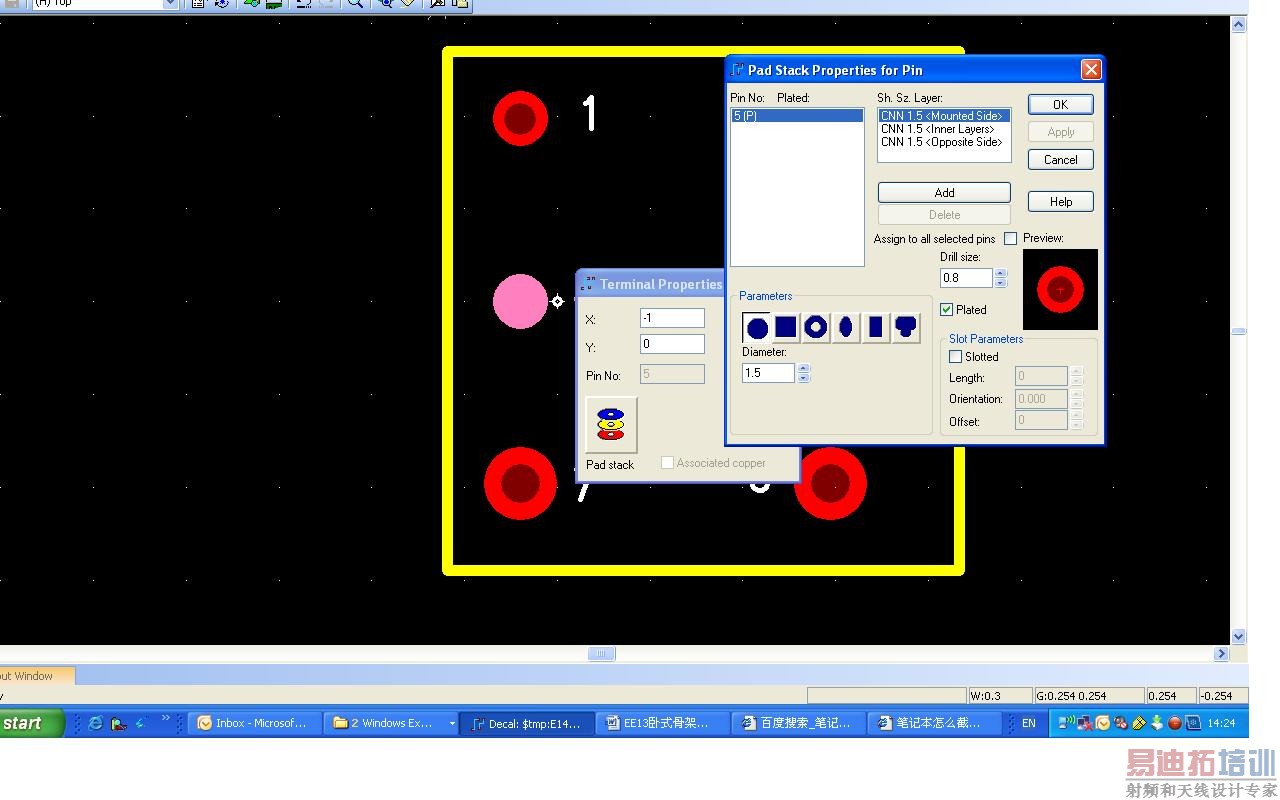Expand the quick launch chevron
This screenshot has height=800, width=1280.
point(165,718)
